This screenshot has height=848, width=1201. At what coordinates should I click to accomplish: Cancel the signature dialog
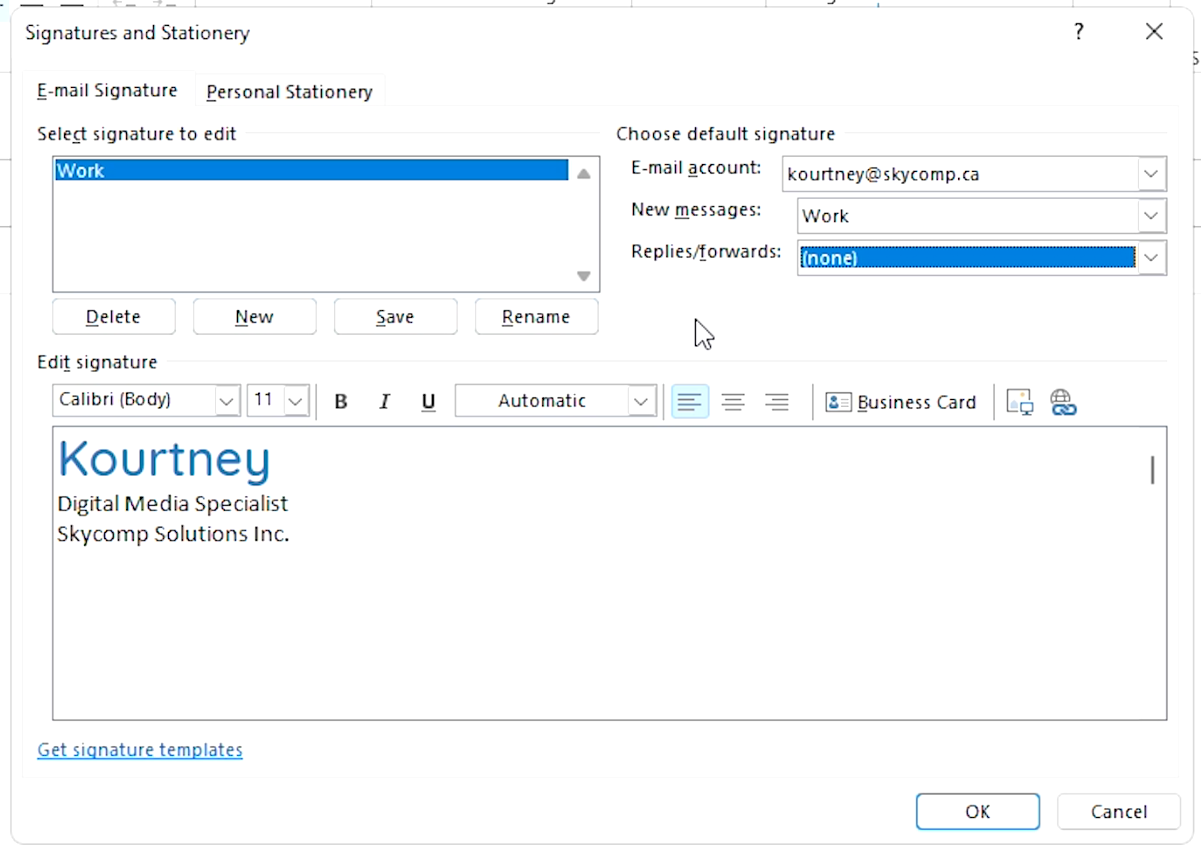1119,811
